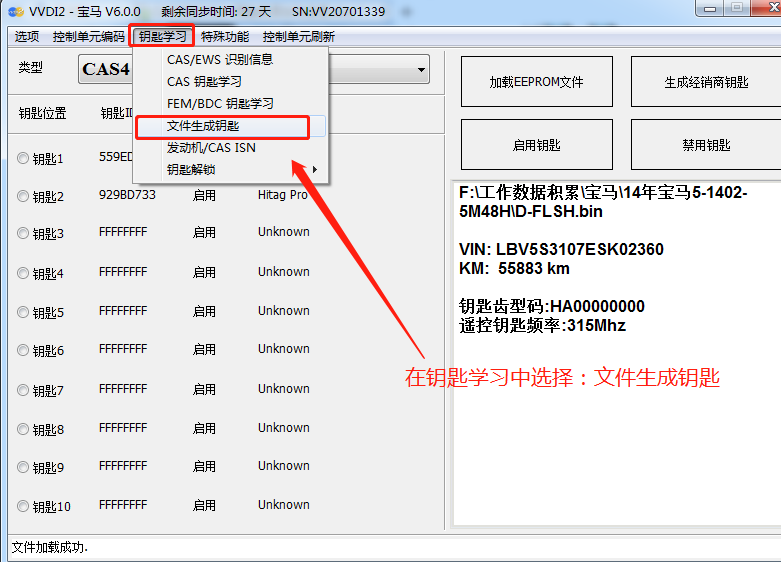Click the 钥匙齿型码:HA00000000 line
Viewport: 781px width, 562px height.
tap(552, 306)
